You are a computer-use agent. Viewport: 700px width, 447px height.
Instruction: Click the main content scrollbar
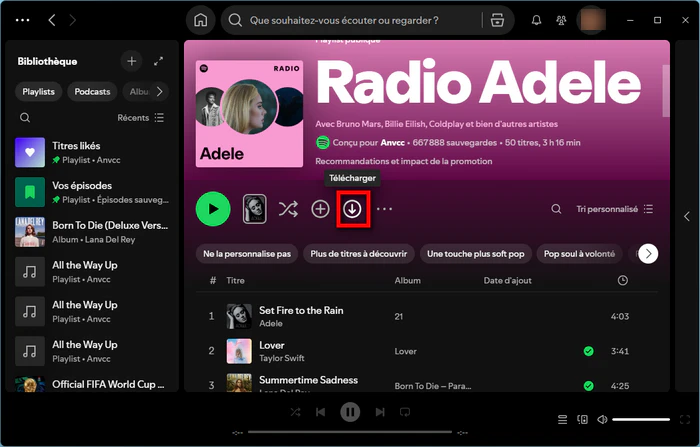click(x=666, y=90)
